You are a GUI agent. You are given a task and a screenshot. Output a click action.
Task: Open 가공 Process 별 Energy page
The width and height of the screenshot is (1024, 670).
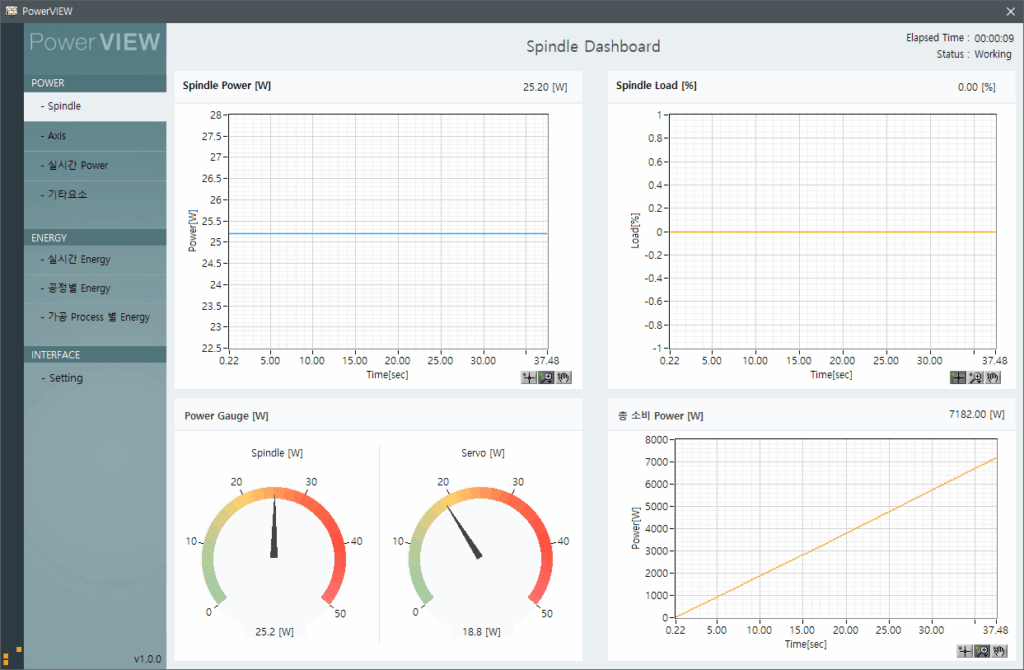(x=95, y=318)
